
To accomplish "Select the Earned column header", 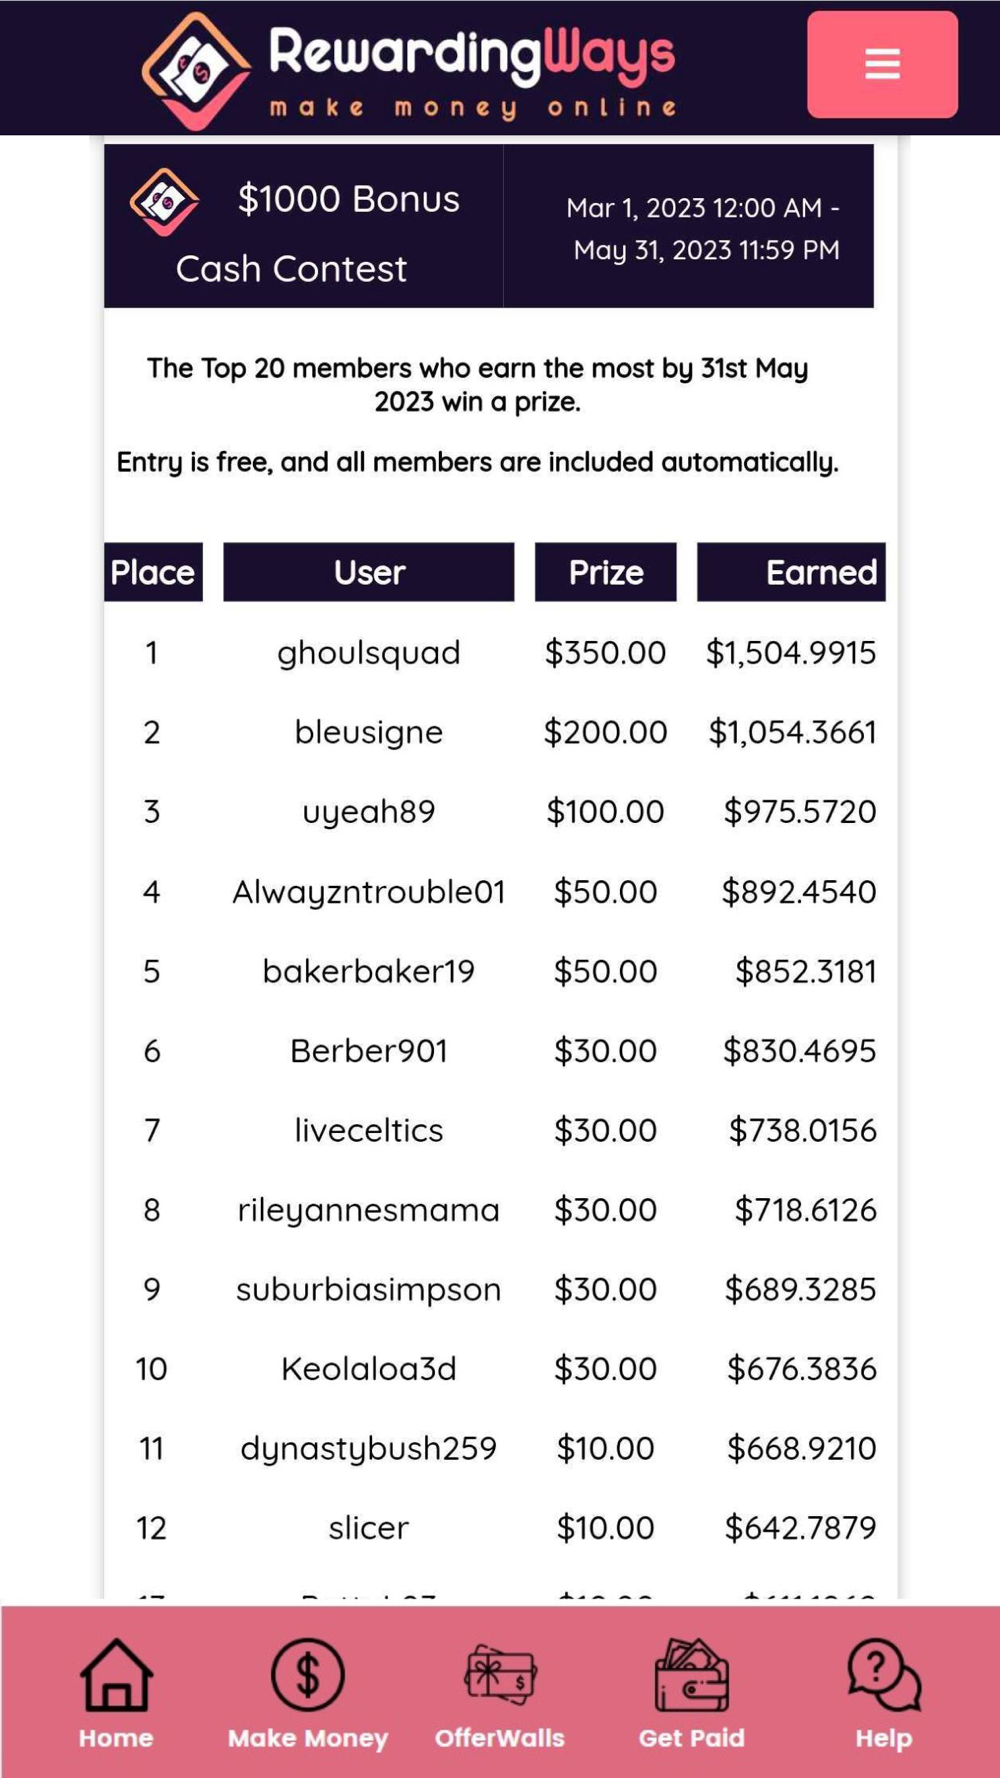I will click(791, 572).
